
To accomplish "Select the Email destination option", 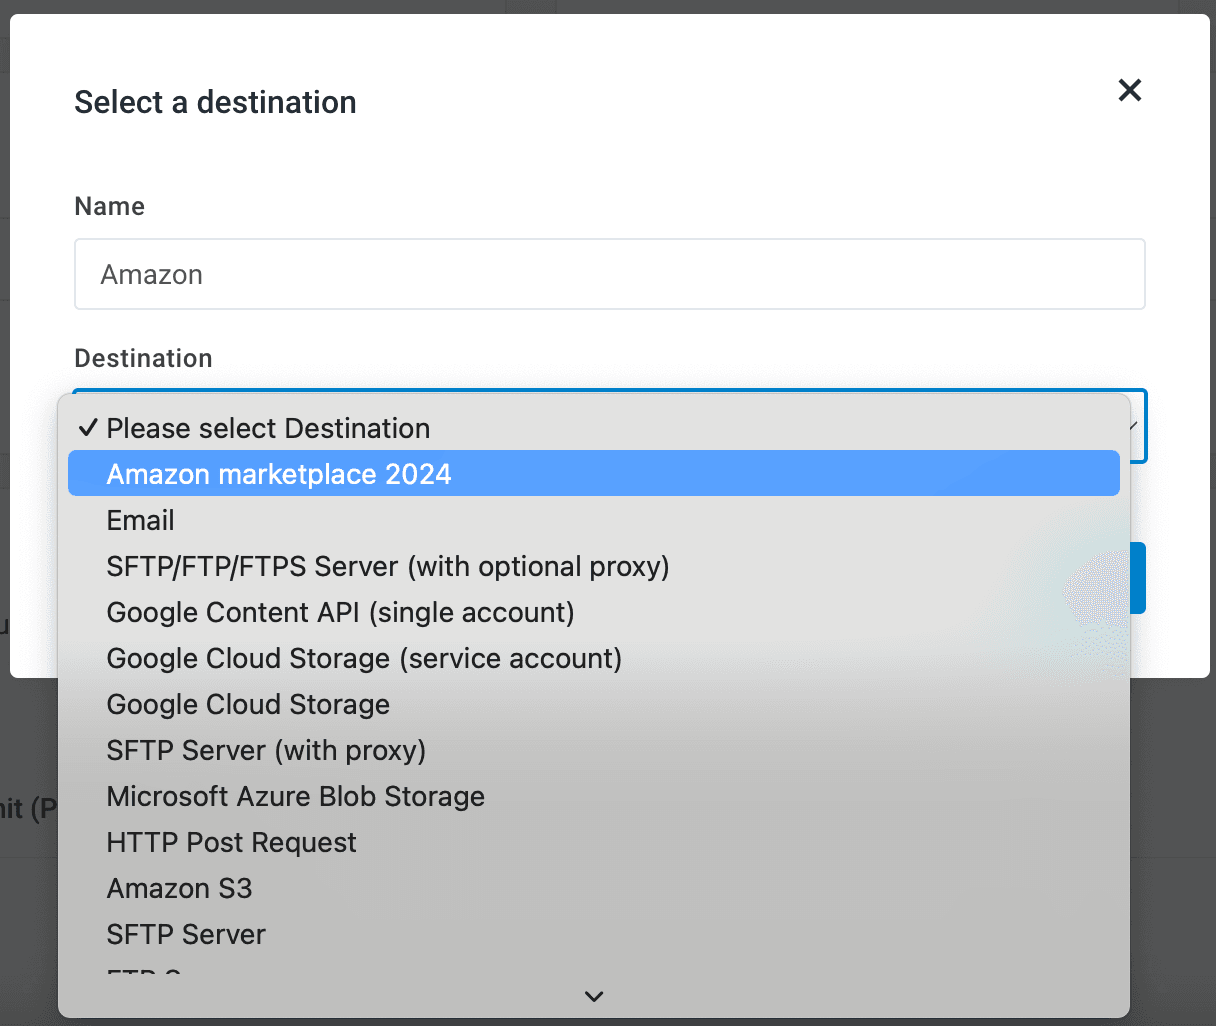I will [x=141, y=520].
